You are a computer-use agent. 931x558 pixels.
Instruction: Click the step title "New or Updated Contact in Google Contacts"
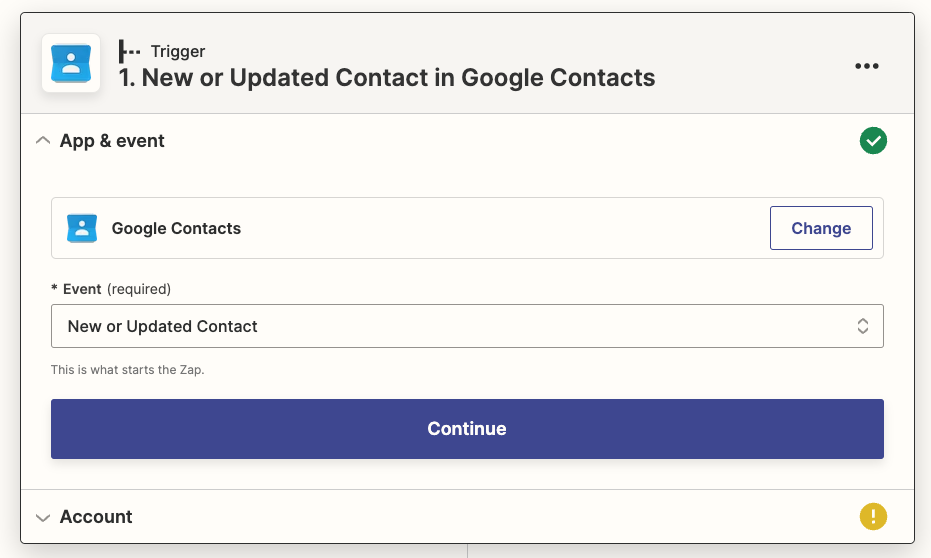point(387,78)
